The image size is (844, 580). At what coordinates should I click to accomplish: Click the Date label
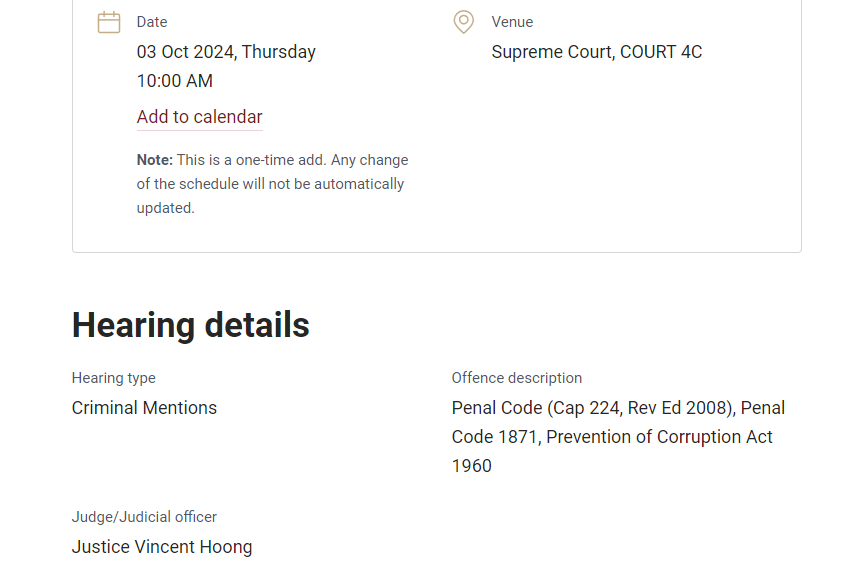pyautogui.click(x=152, y=22)
